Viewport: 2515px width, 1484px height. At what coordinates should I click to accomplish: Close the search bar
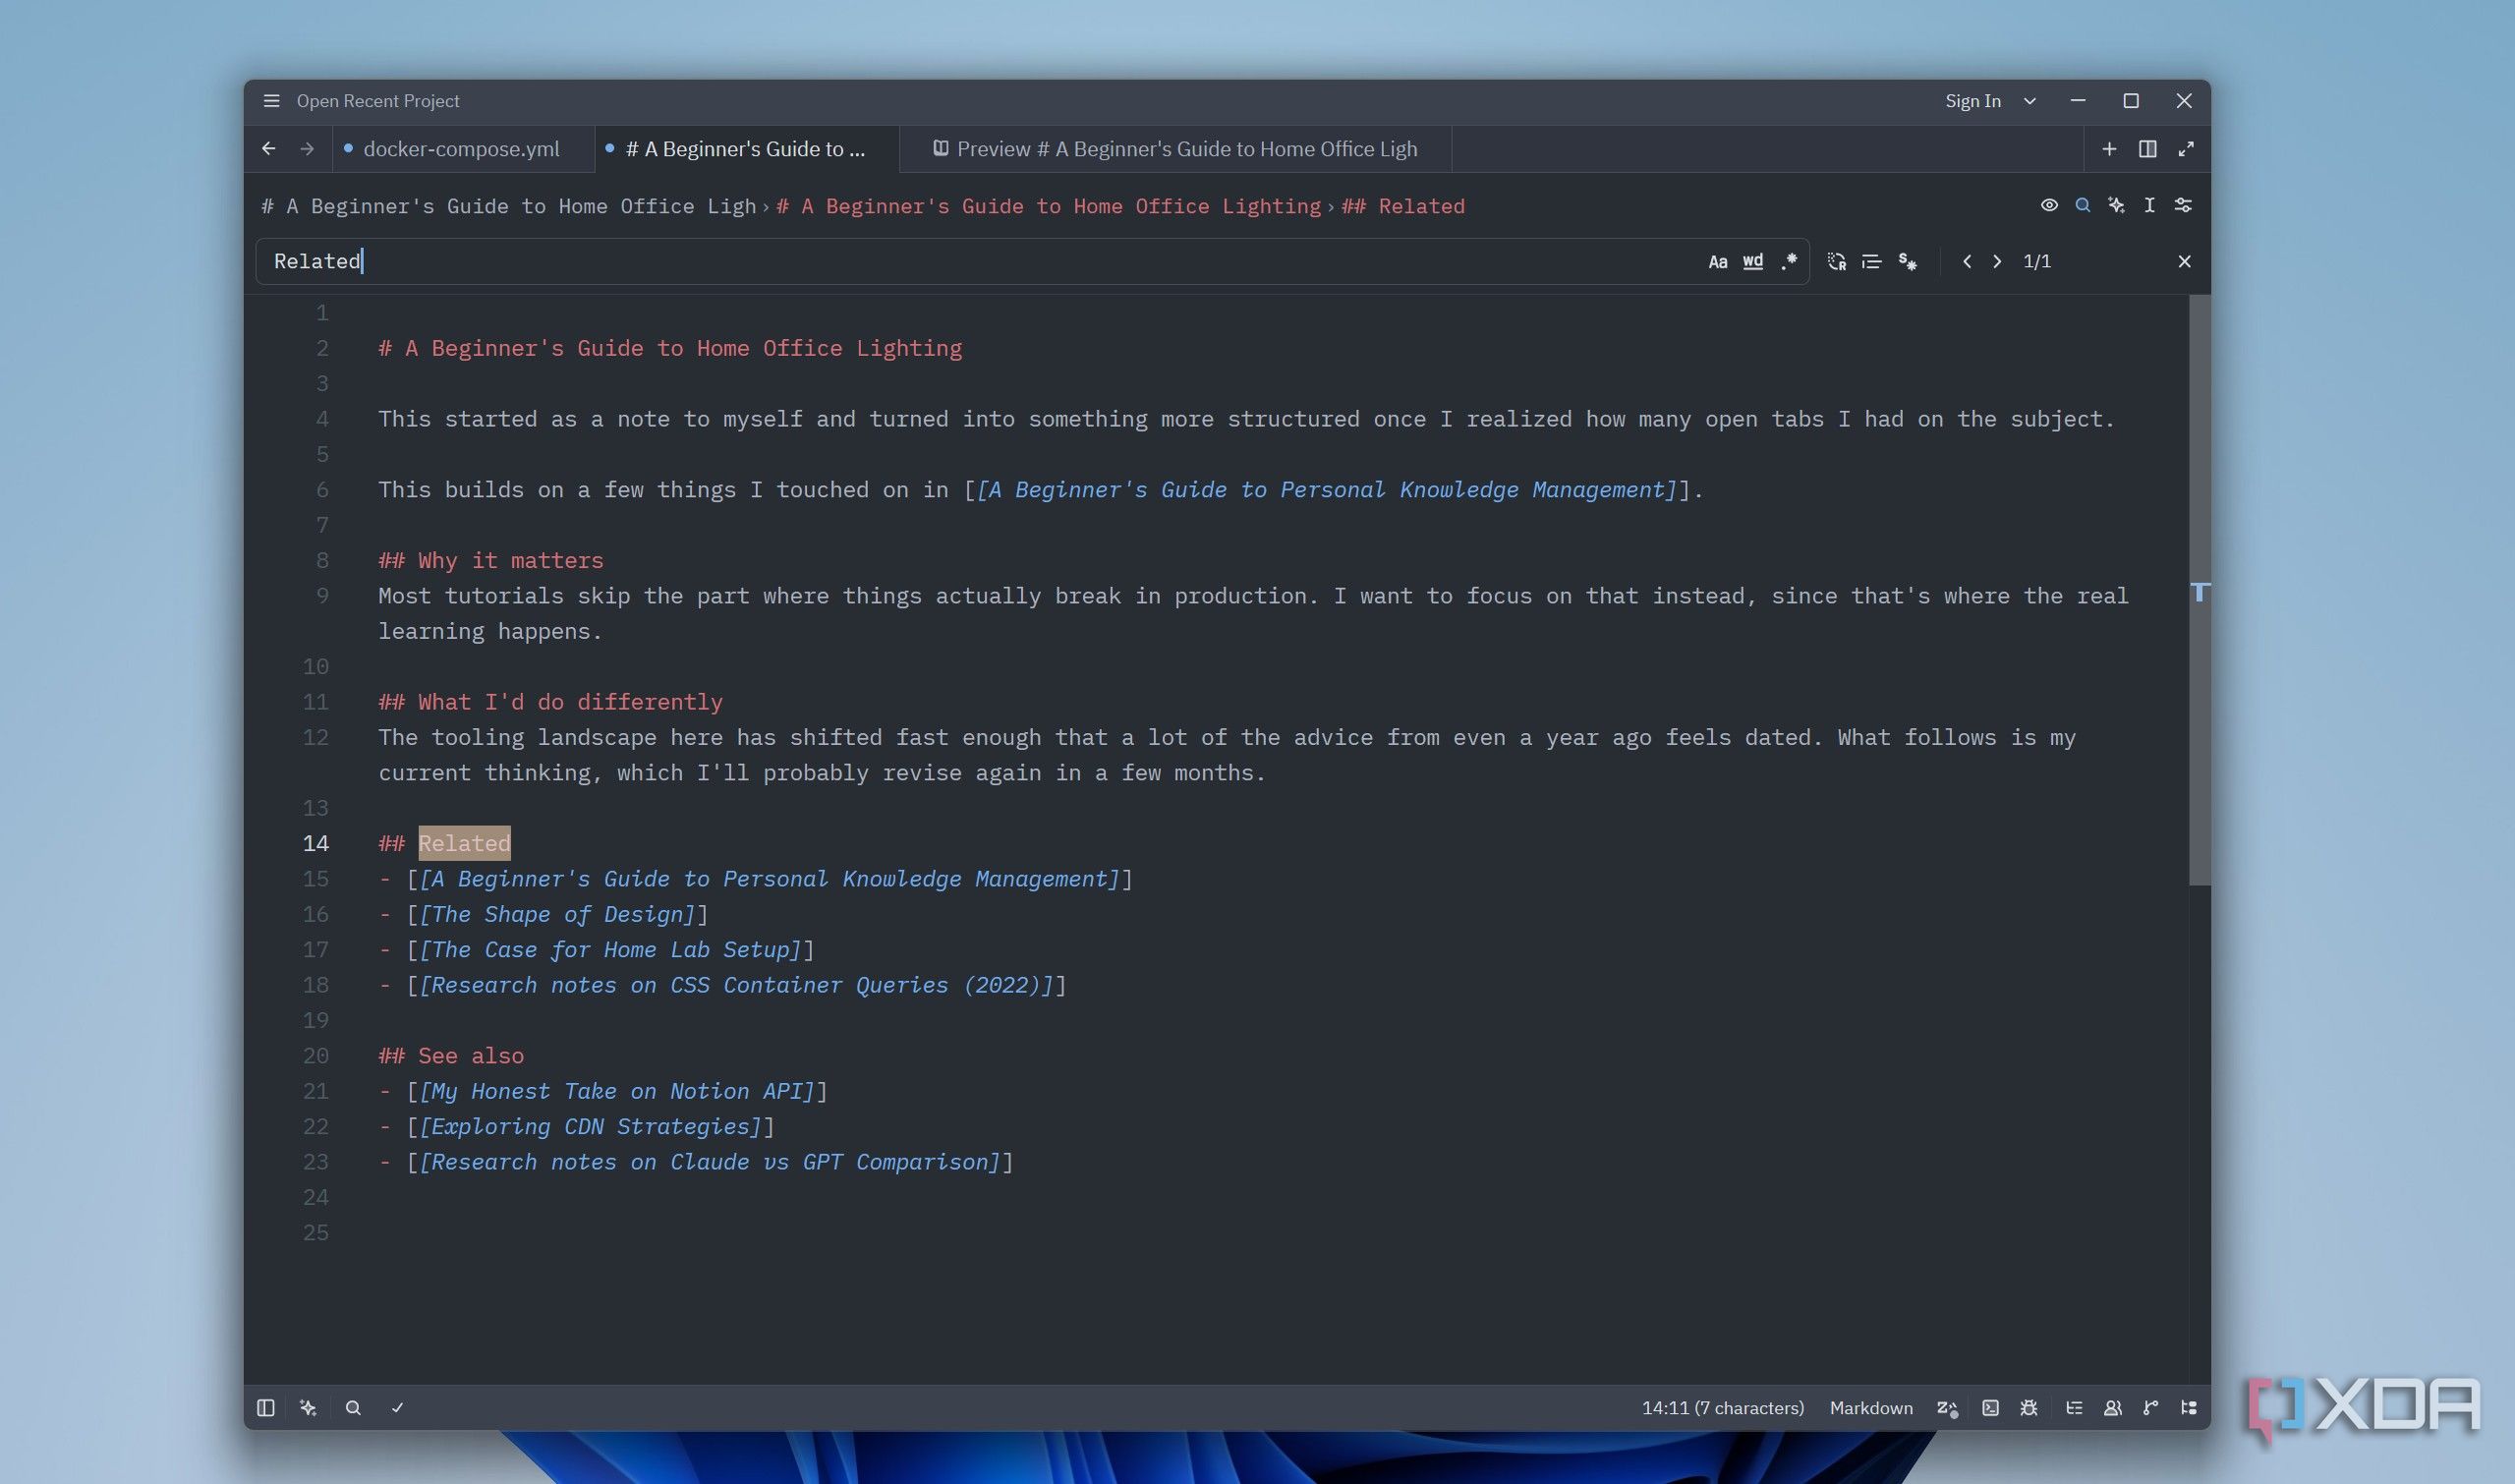pos(2185,261)
